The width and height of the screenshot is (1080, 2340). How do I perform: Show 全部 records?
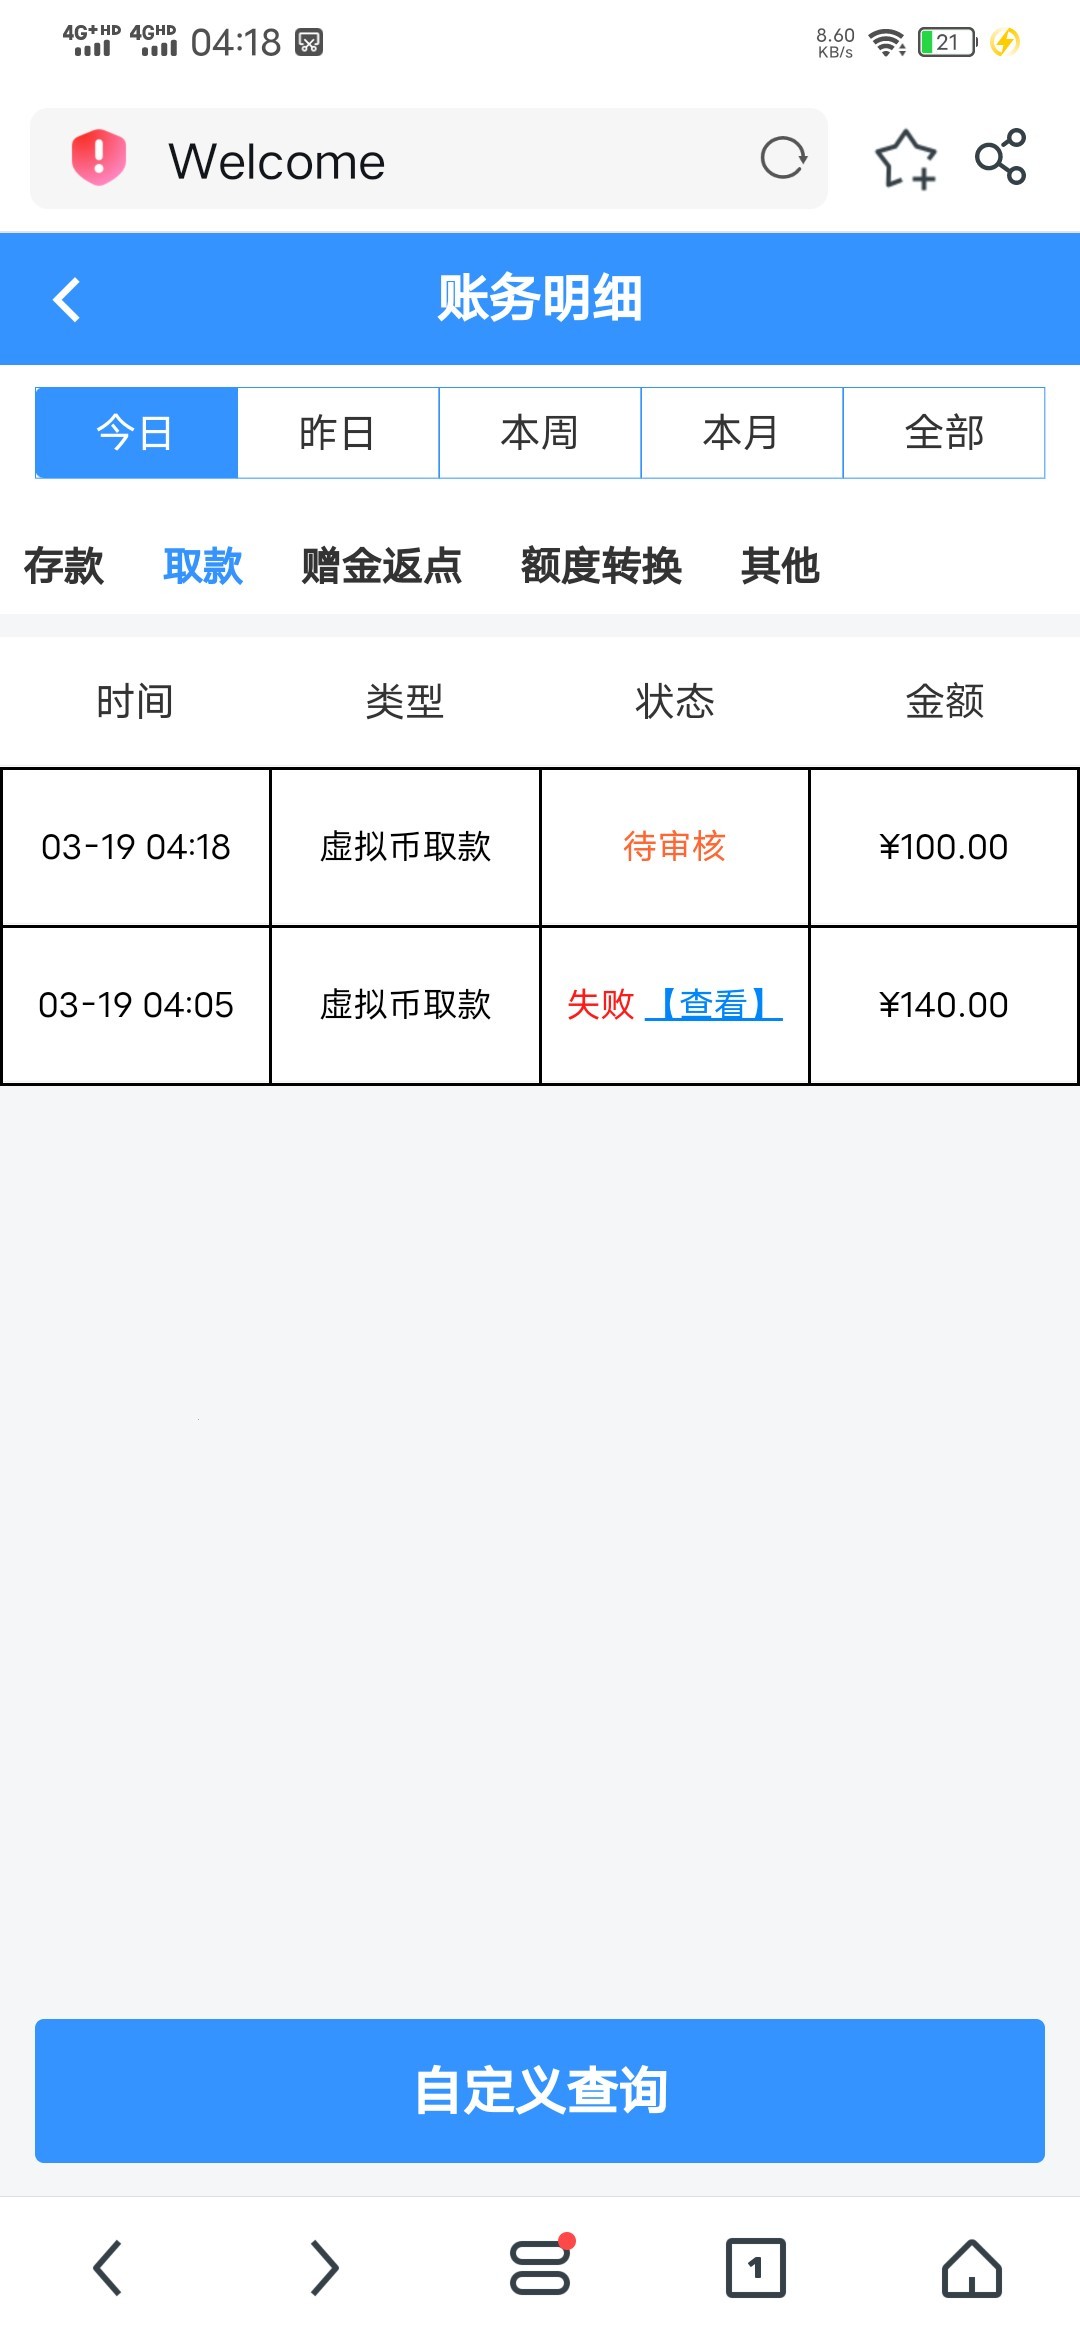coord(944,433)
